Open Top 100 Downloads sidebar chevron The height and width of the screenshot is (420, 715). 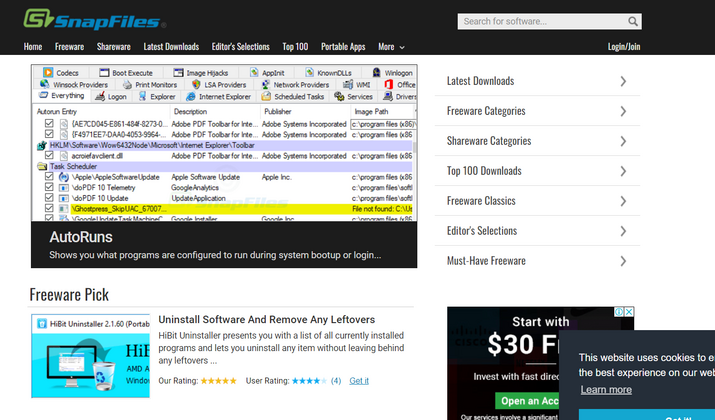tap(623, 171)
